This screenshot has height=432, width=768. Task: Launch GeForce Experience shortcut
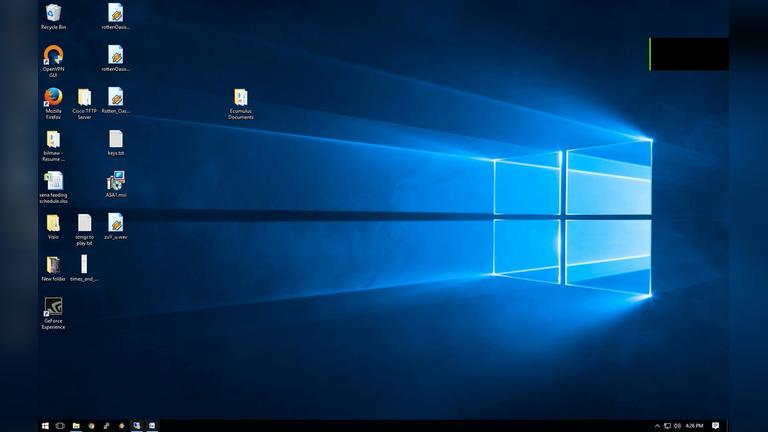(53, 313)
